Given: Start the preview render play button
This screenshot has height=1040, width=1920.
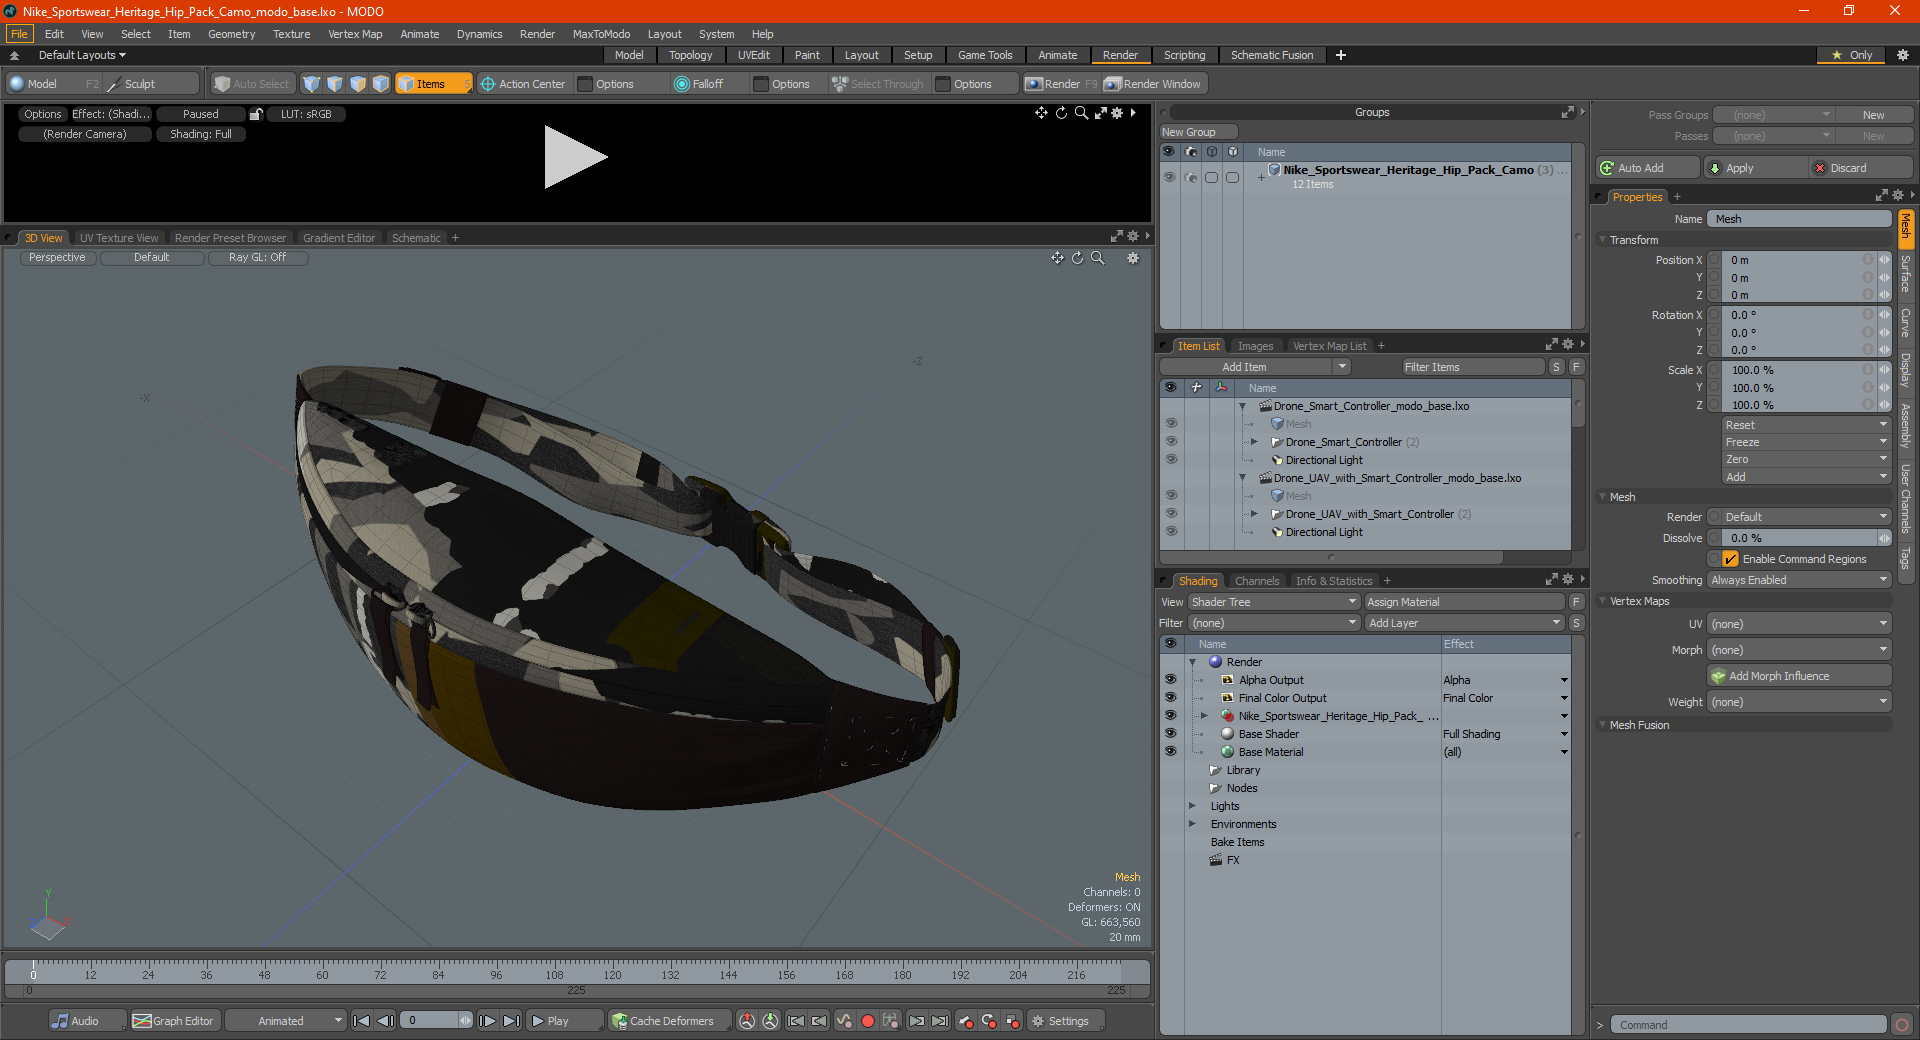Looking at the screenshot, I should (x=574, y=157).
